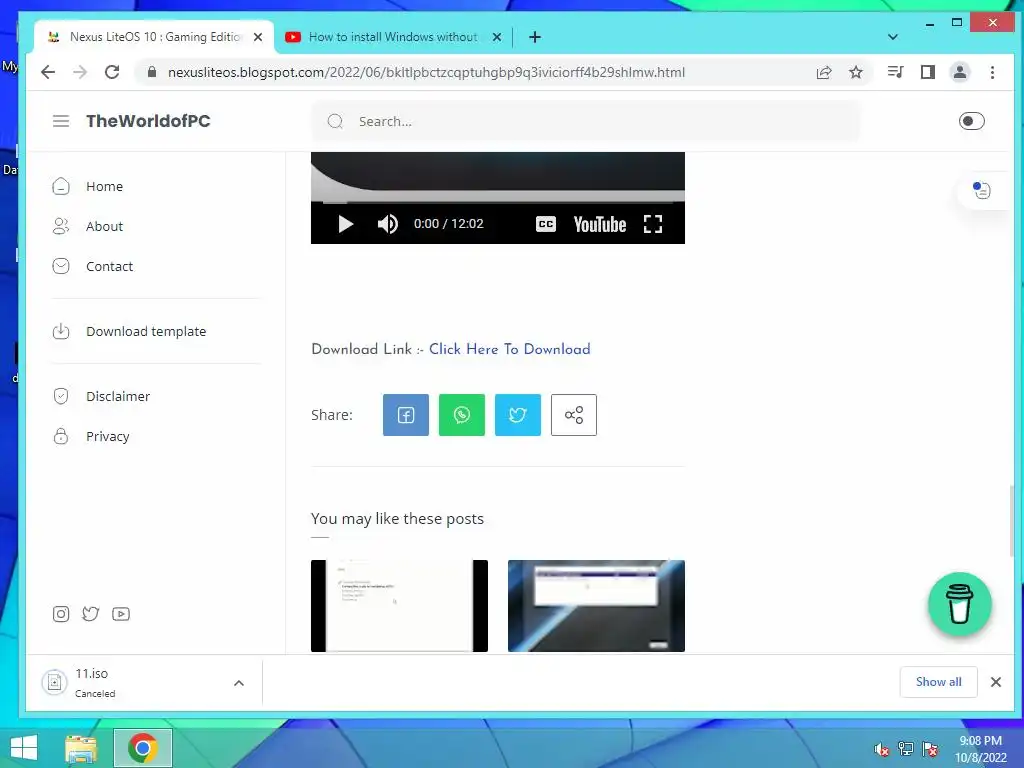
Task: Click the muted volume tray icon
Action: click(881, 749)
